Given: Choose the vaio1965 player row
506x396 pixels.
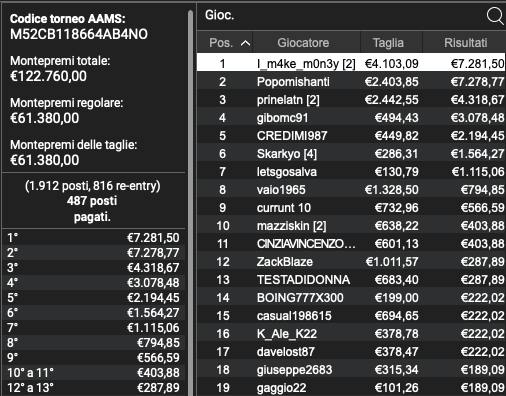Looking at the screenshot, I should coord(351,190).
